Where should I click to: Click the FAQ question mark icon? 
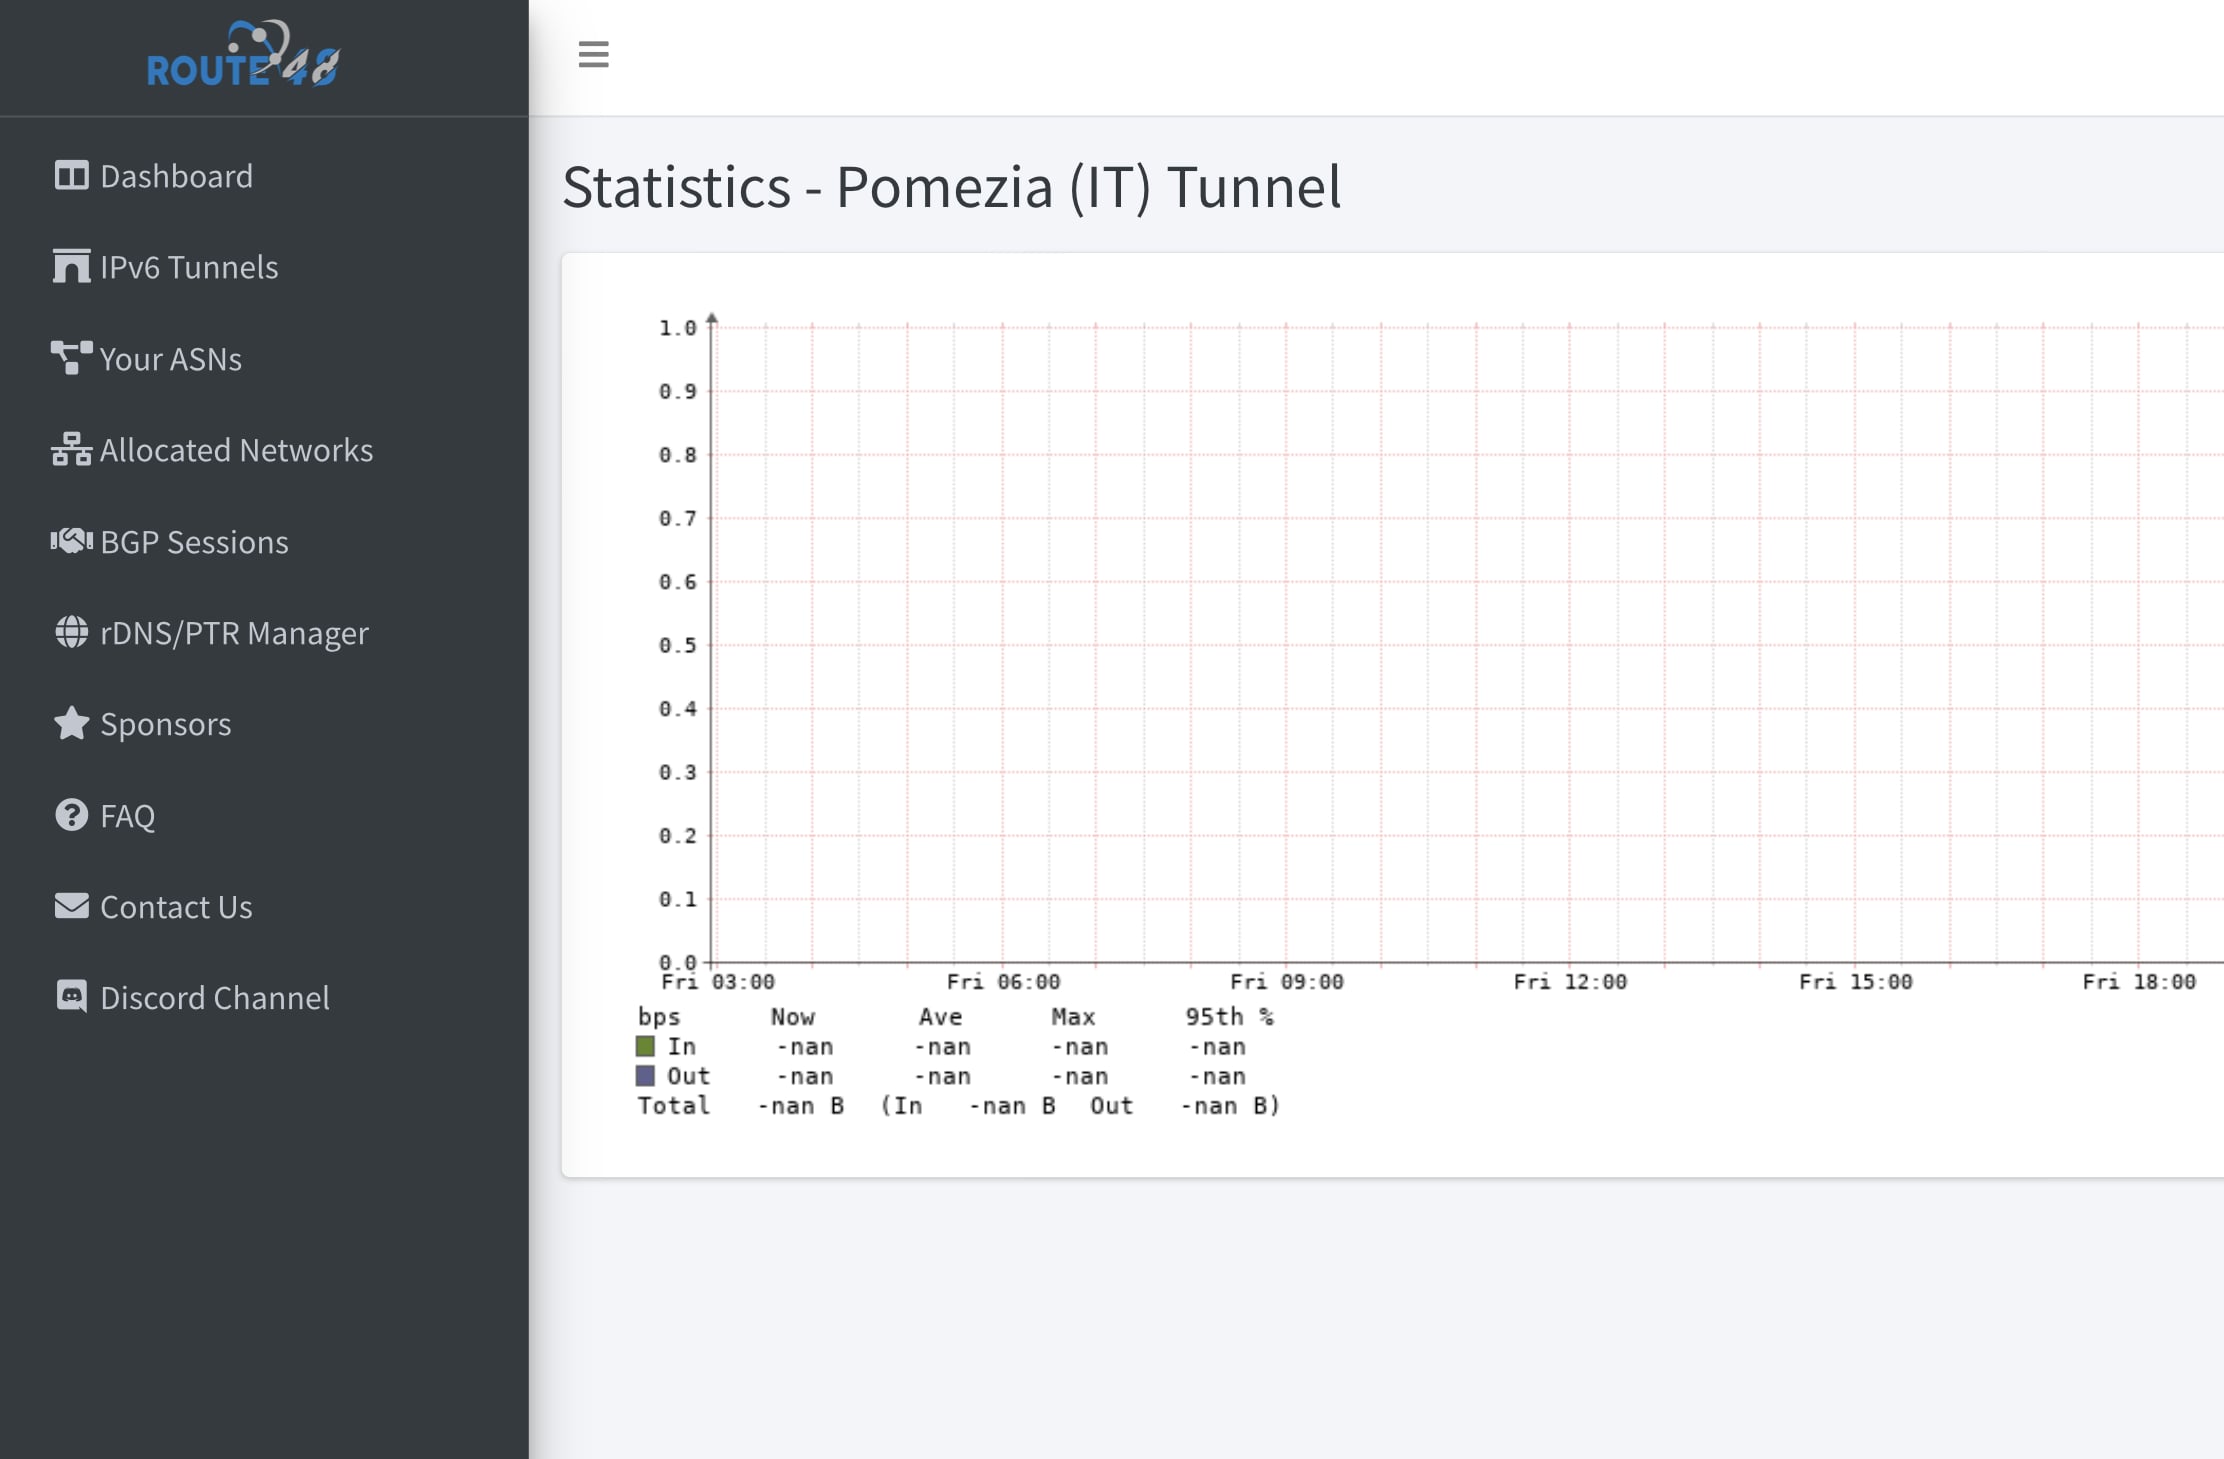pos(71,815)
